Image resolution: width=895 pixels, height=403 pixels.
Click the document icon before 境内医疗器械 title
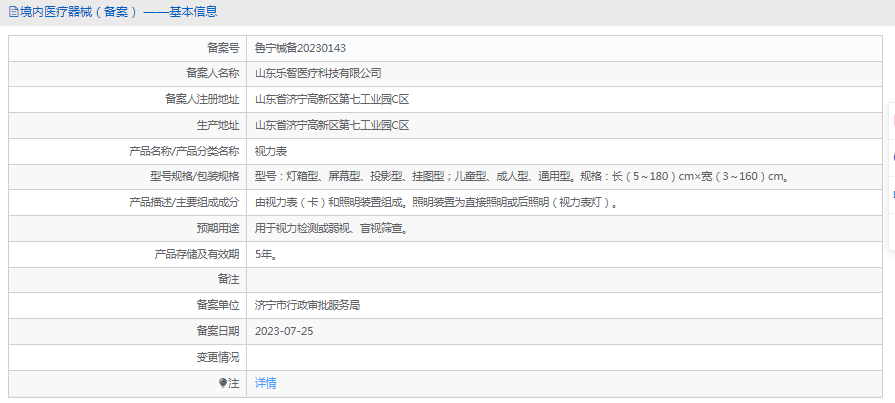click(x=13, y=11)
